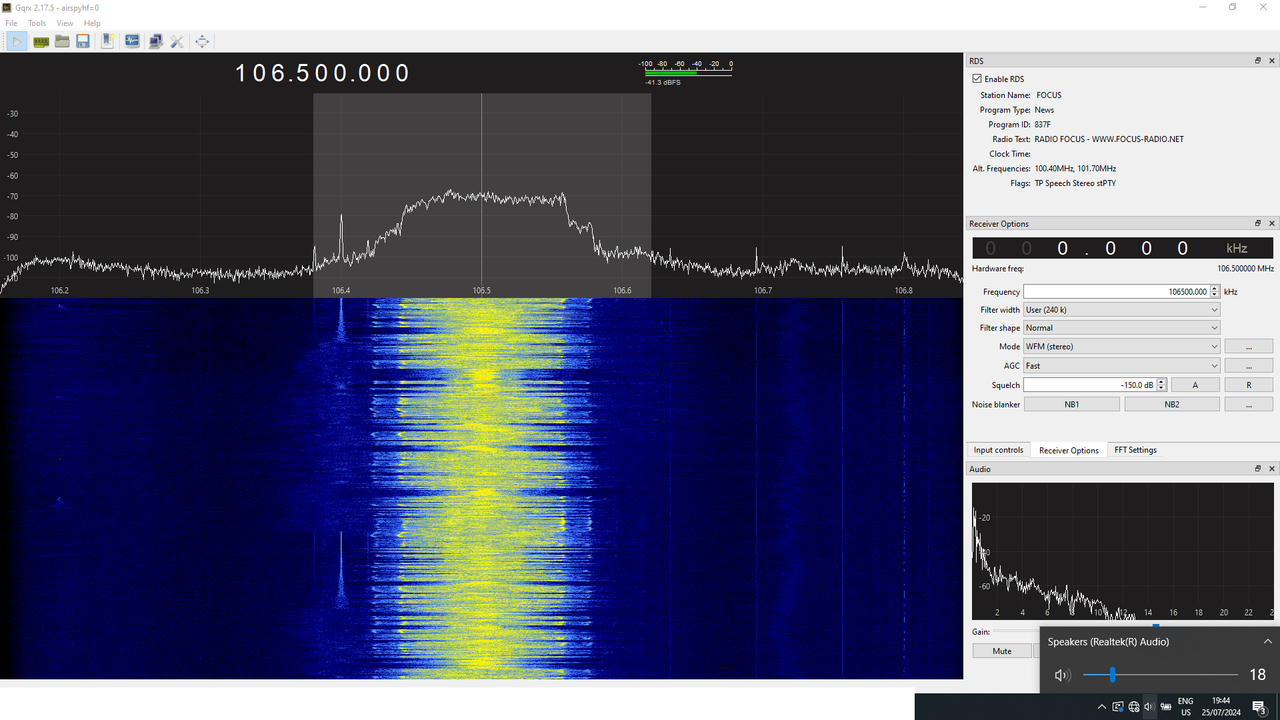Click the save settings floppy disk icon

[x=83, y=41]
